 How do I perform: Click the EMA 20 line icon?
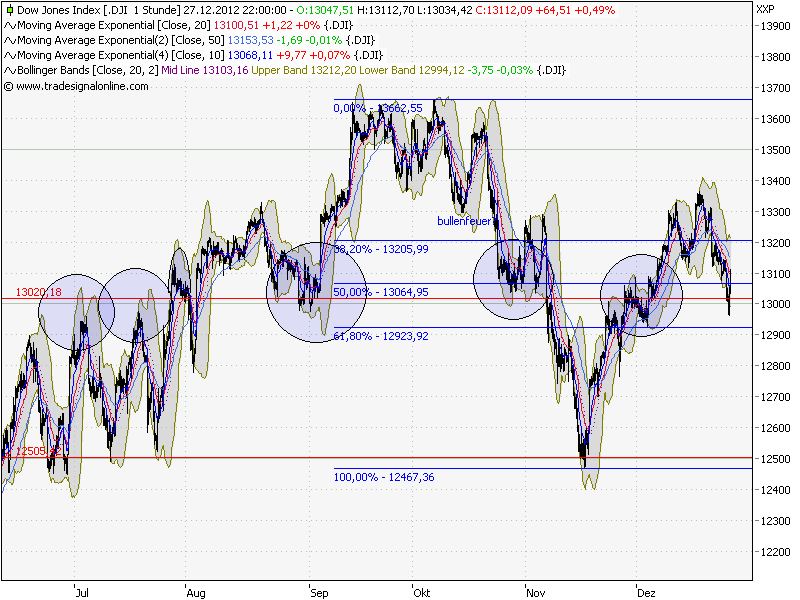coord(10,26)
